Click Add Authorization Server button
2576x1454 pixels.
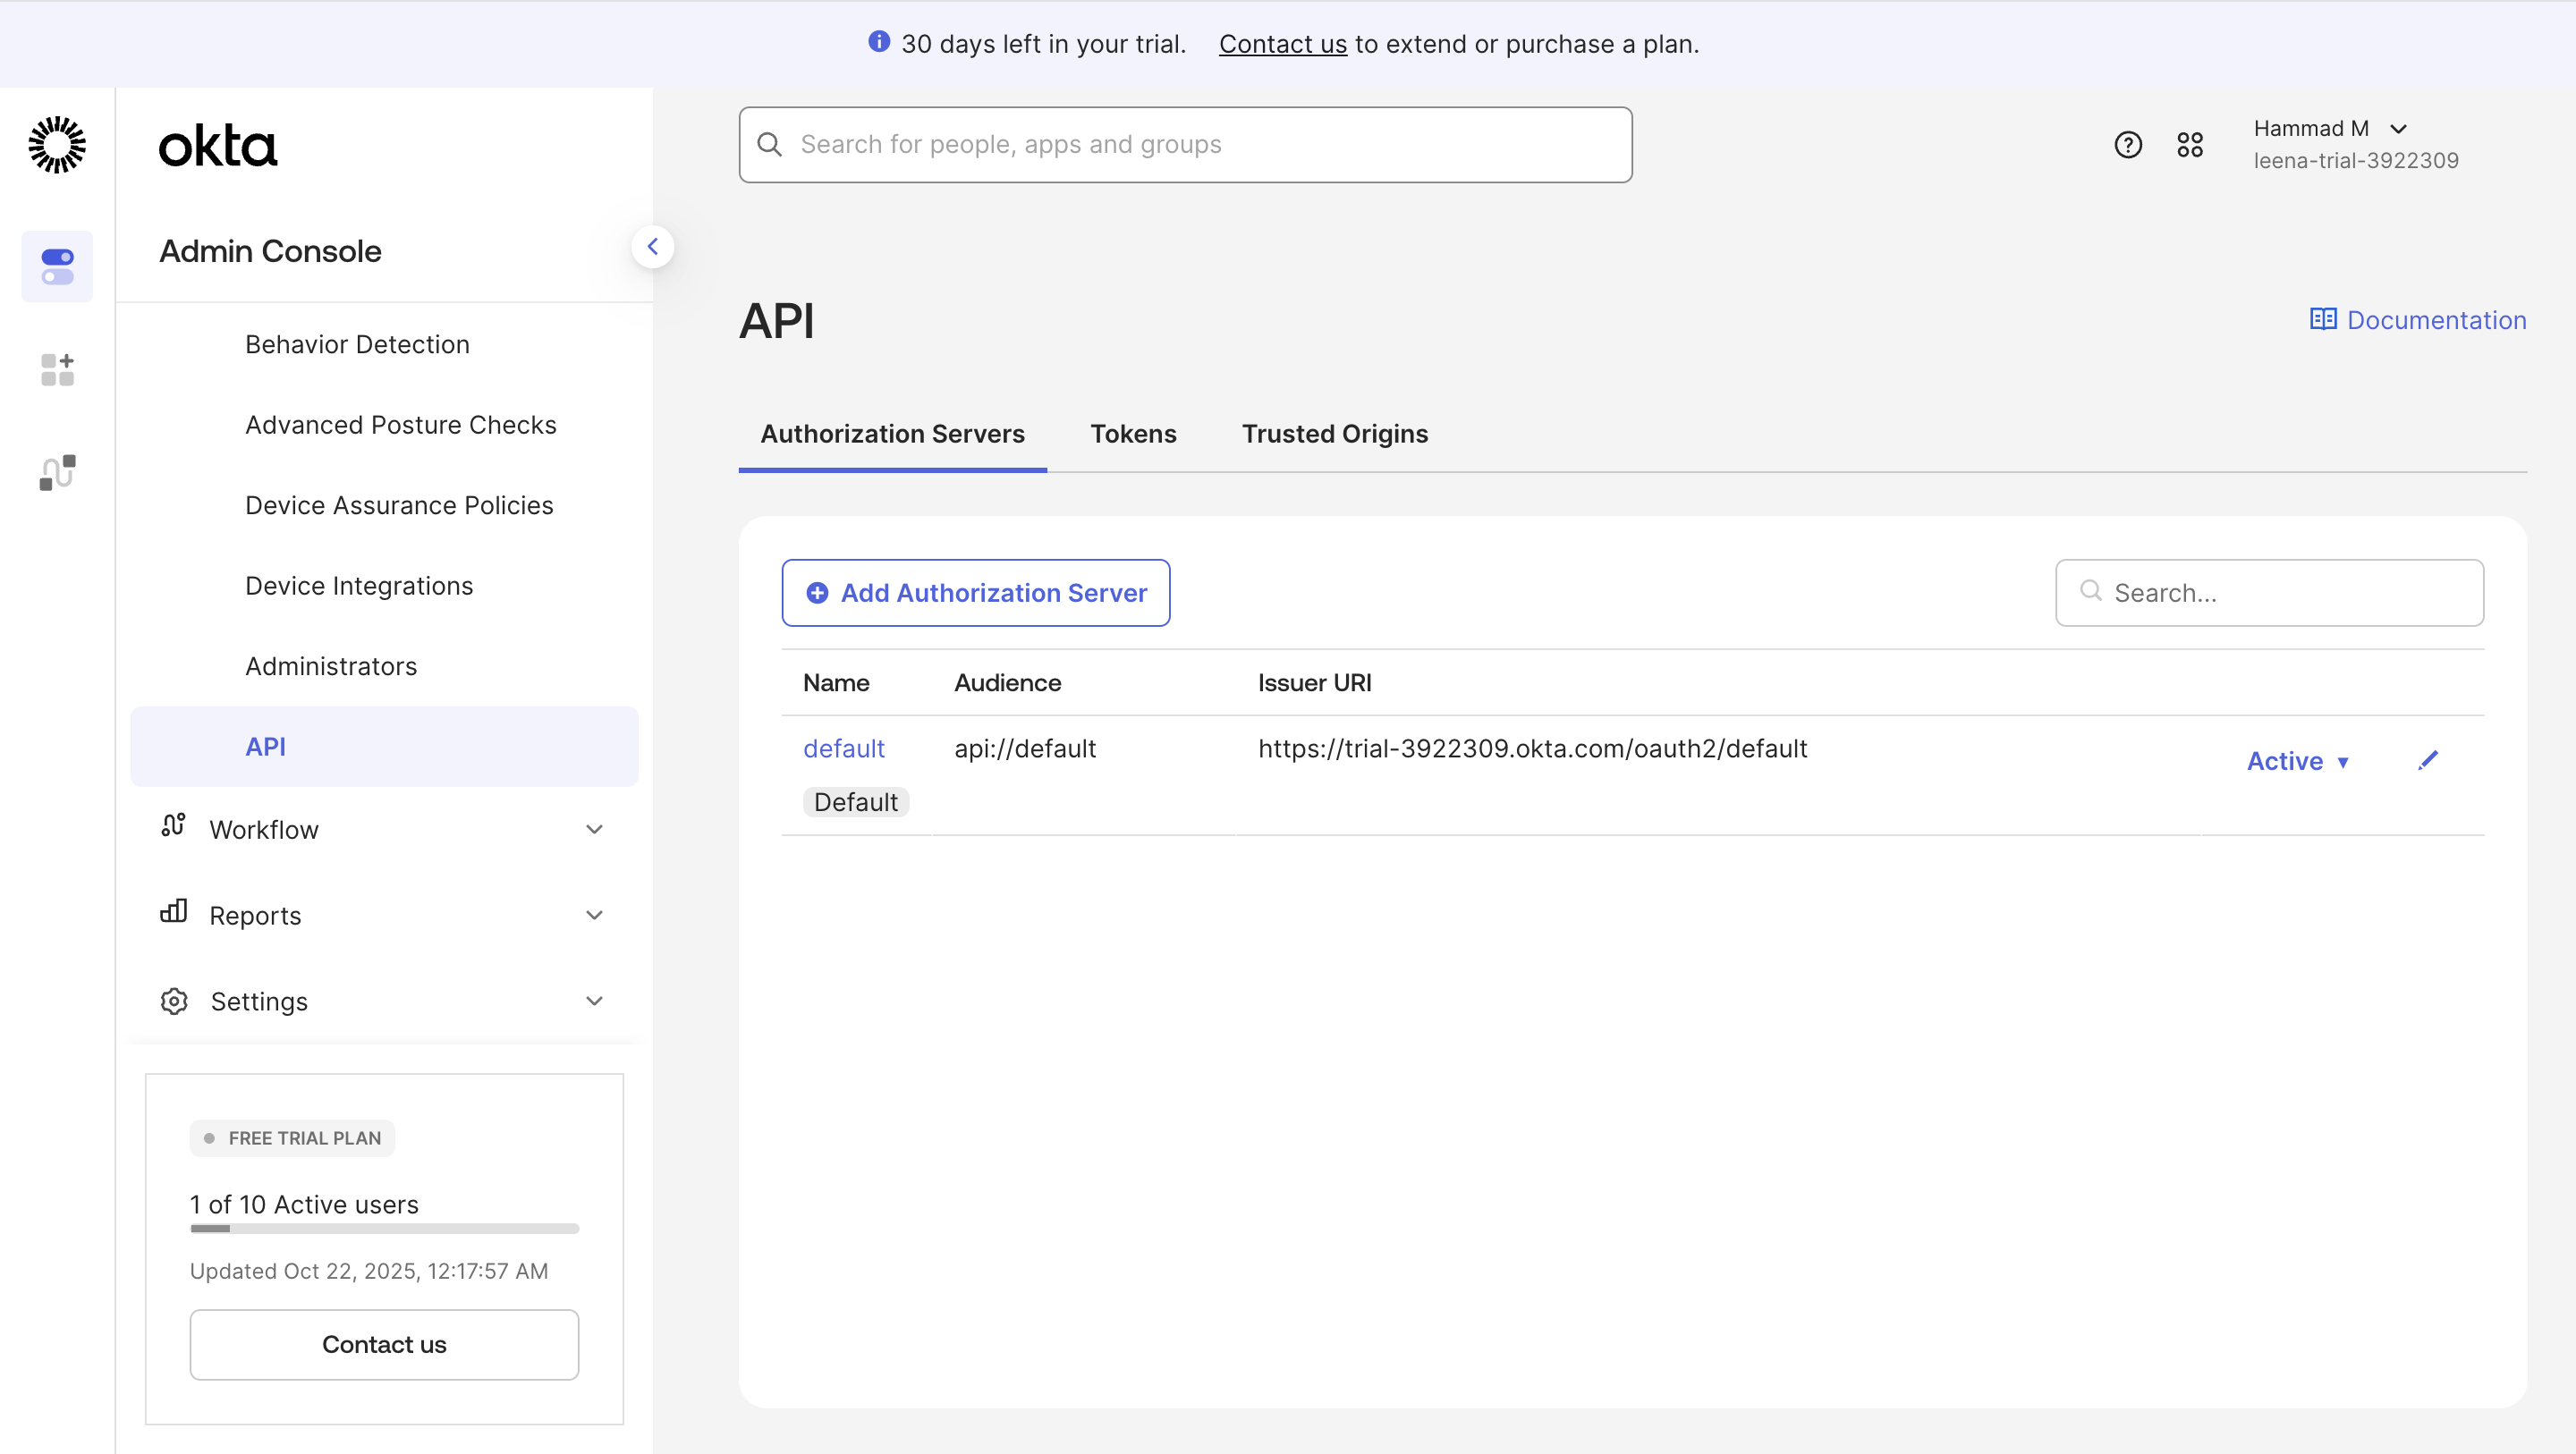click(x=975, y=593)
